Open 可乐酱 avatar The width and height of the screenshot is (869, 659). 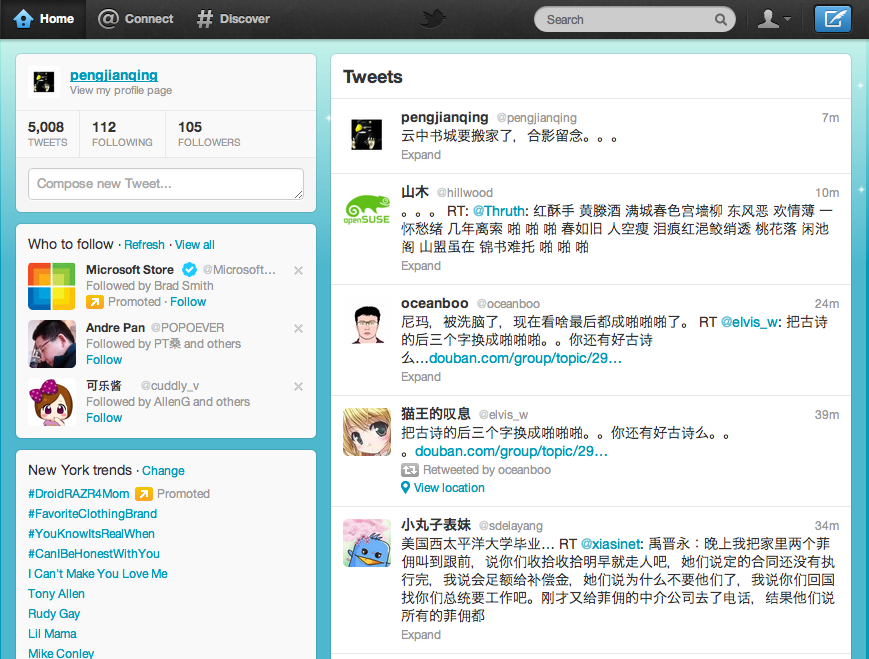click(52, 402)
